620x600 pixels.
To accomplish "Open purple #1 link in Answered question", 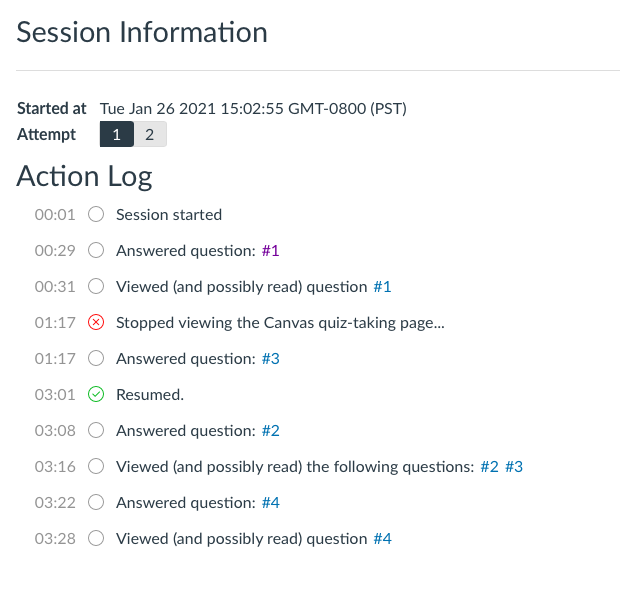I will [x=270, y=250].
